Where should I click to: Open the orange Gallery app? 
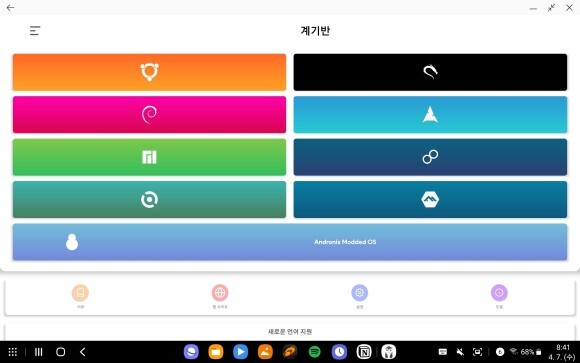[265, 352]
